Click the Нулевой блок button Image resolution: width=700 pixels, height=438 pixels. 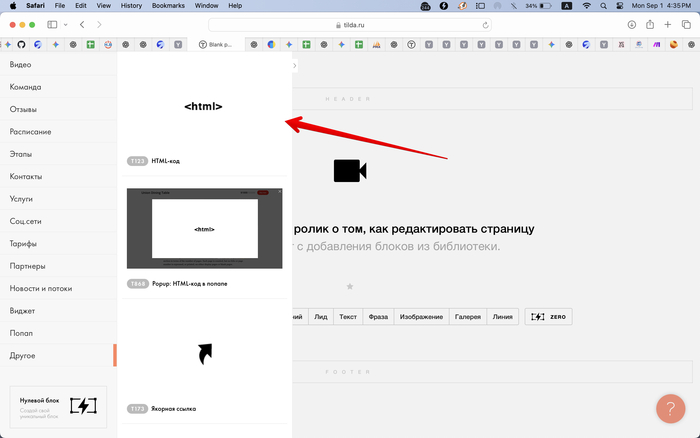tap(58, 406)
